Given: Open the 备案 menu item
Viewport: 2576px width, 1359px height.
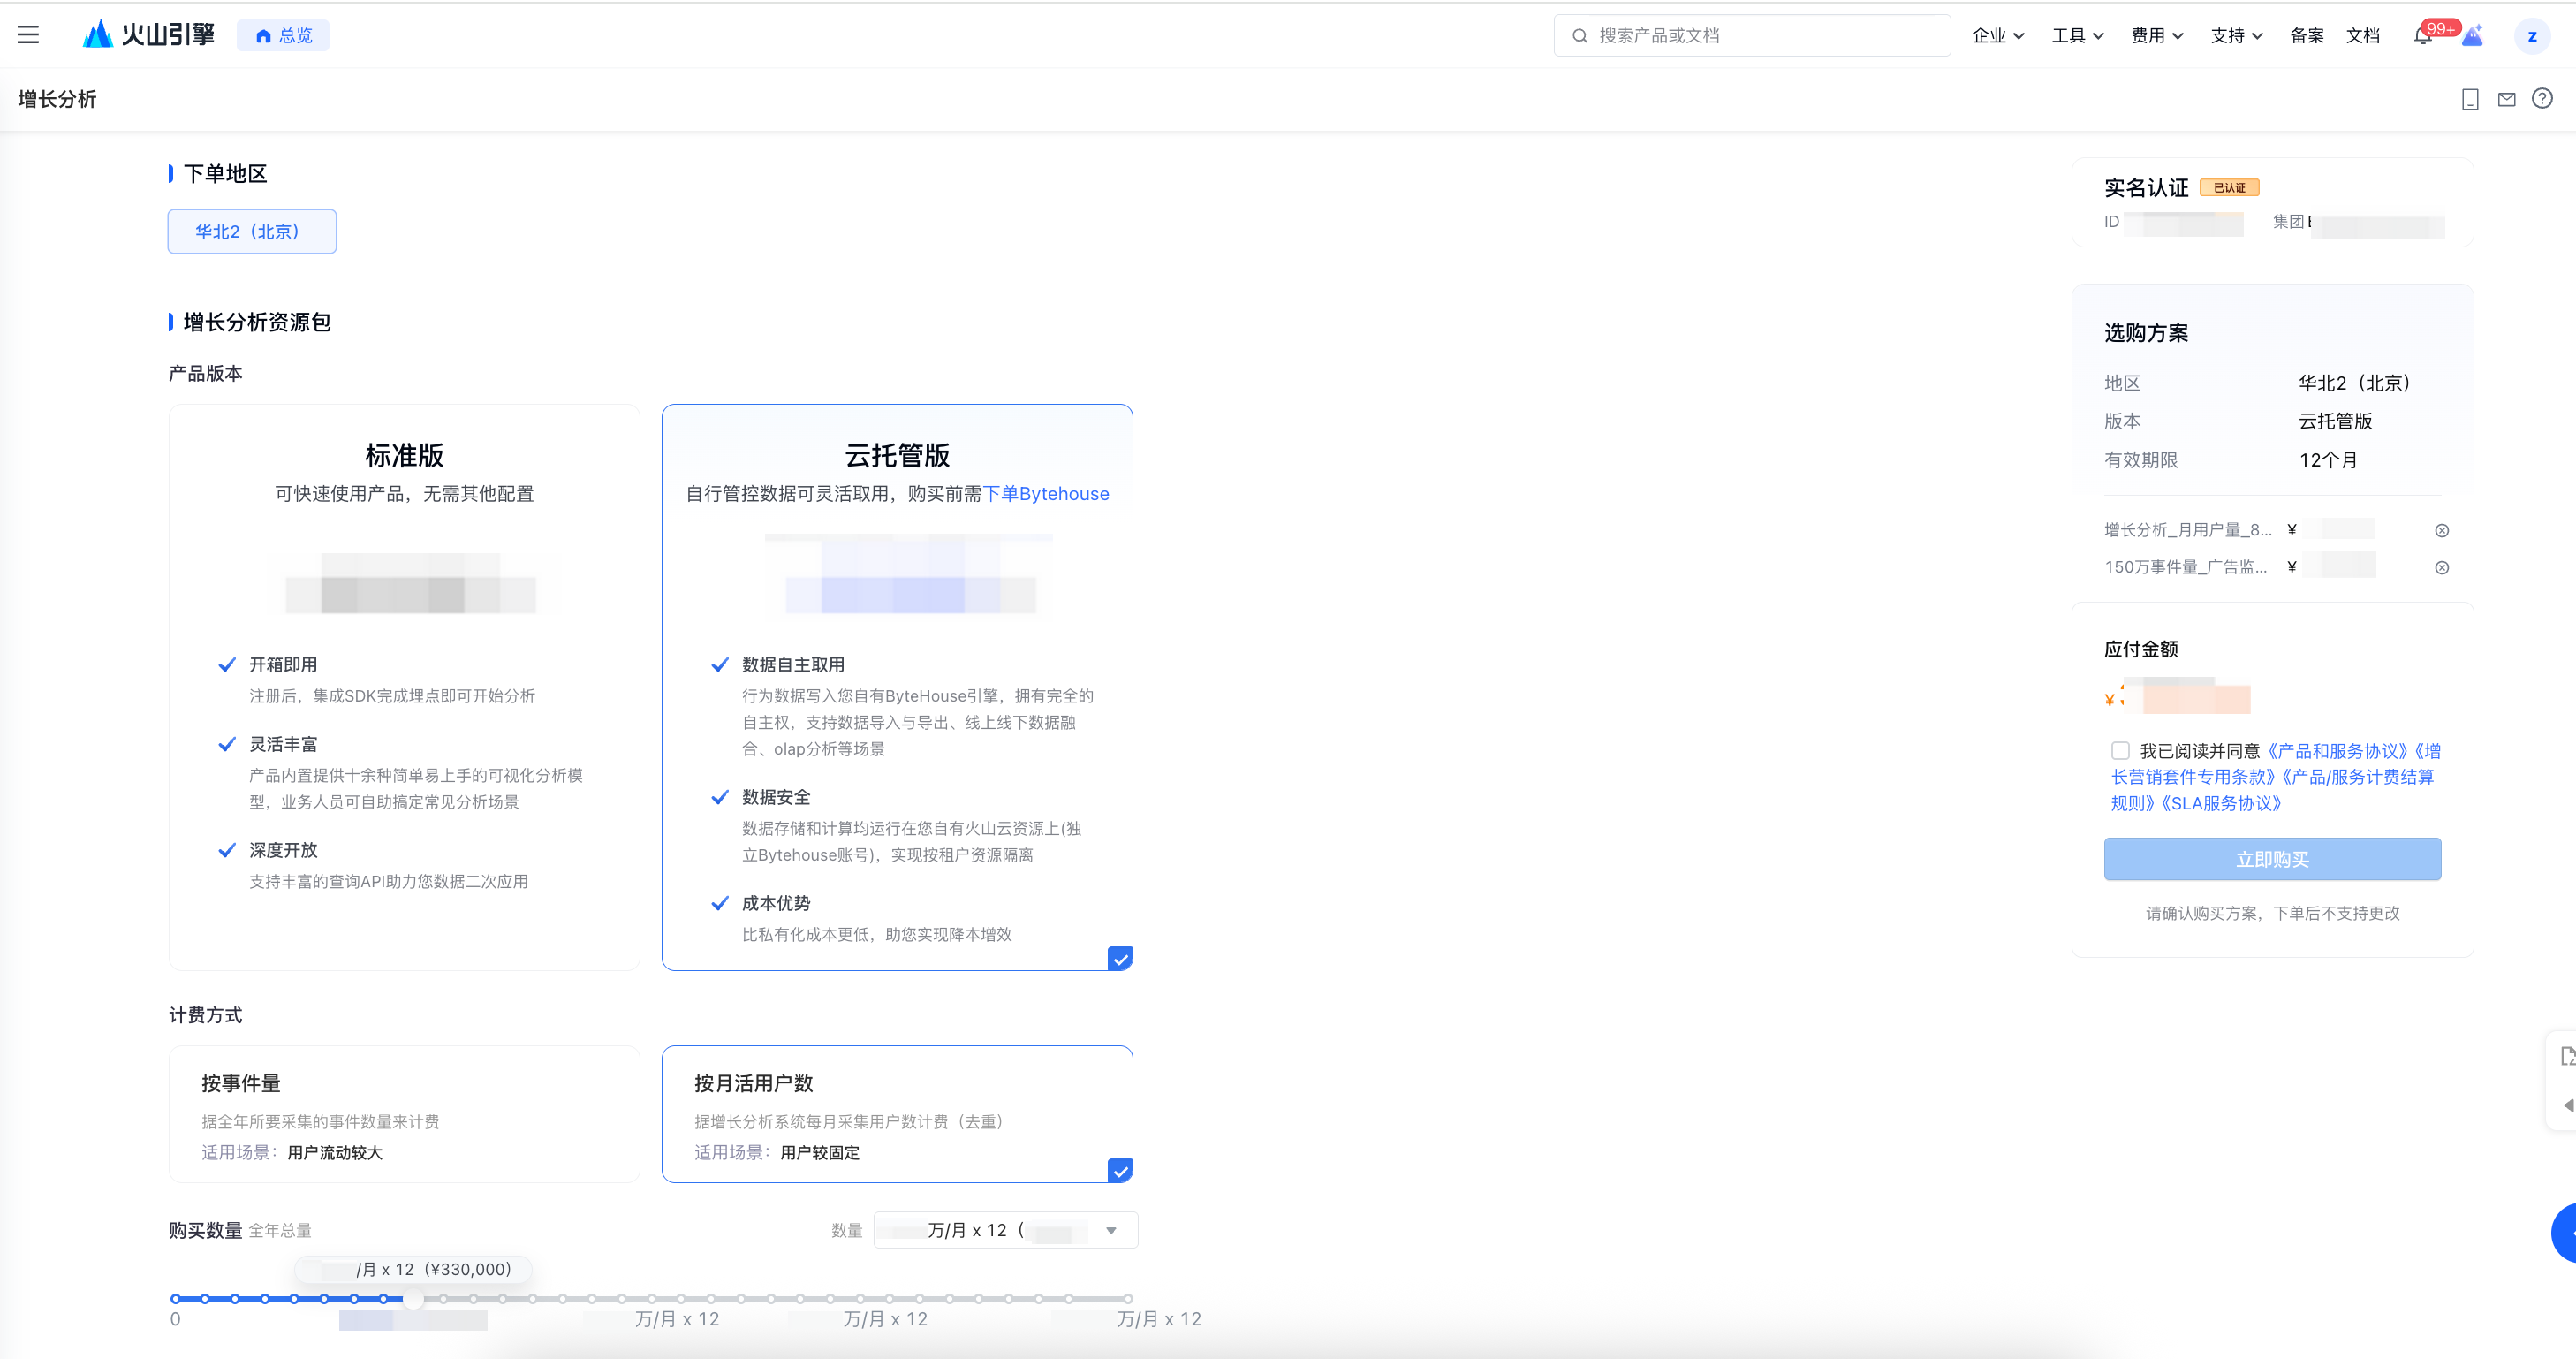Looking at the screenshot, I should (2306, 36).
